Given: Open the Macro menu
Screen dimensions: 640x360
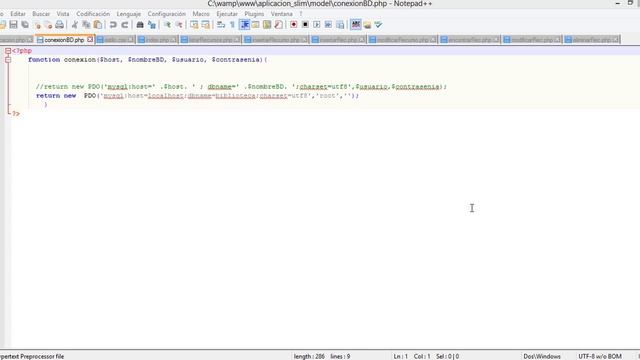Looking at the screenshot, I should pyautogui.click(x=201, y=14).
